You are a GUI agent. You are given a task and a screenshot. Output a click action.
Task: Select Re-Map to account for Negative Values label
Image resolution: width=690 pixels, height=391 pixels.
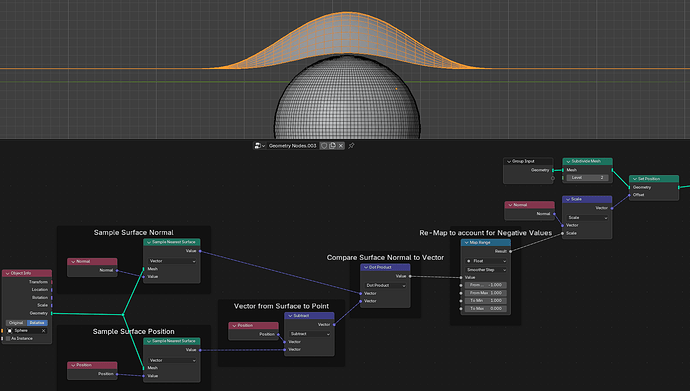point(485,233)
